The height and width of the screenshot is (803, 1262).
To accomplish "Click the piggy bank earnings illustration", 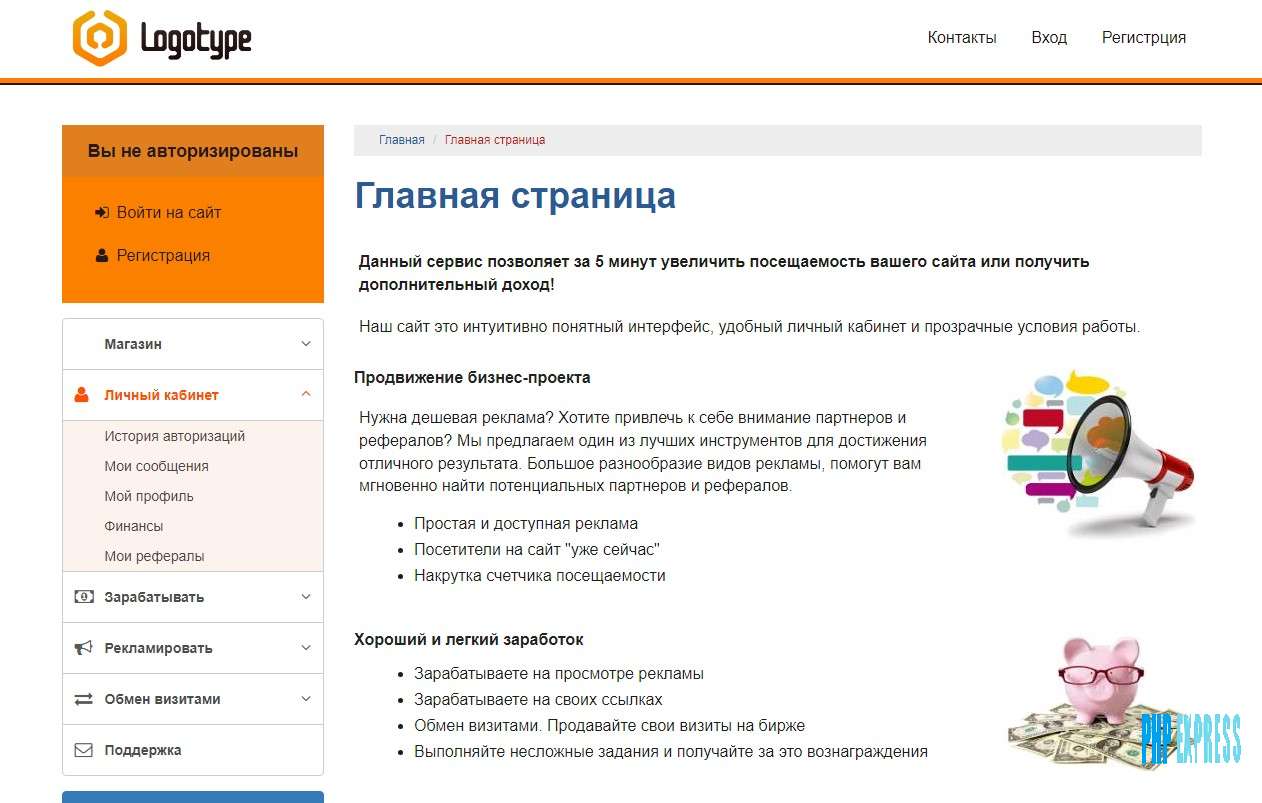I will point(1103,703).
